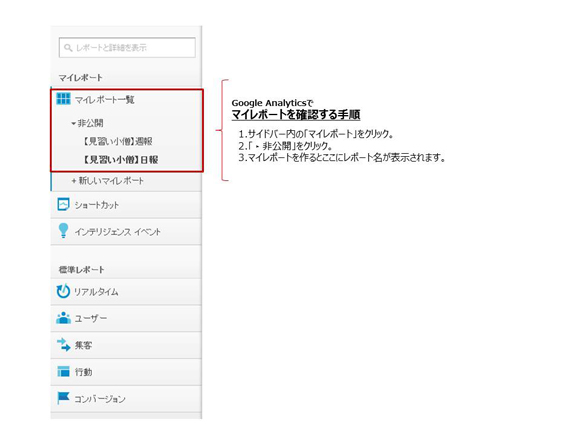Open the コンバージョン reports label
Screen dimensions: 580x435
[100, 399]
